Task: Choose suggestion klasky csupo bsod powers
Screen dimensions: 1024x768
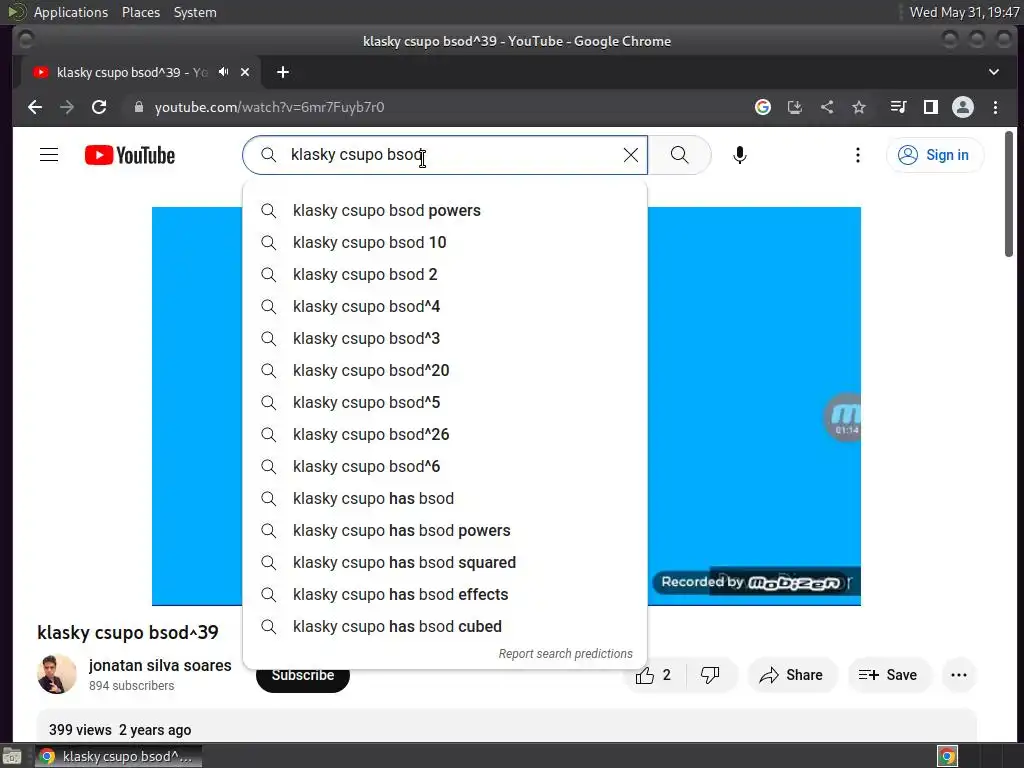Action: pyautogui.click(x=445, y=210)
